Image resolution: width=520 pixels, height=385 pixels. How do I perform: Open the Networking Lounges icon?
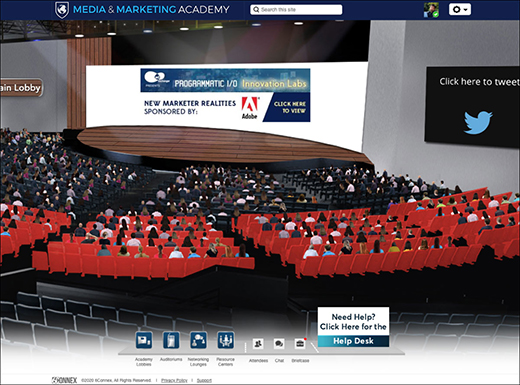tap(198, 340)
